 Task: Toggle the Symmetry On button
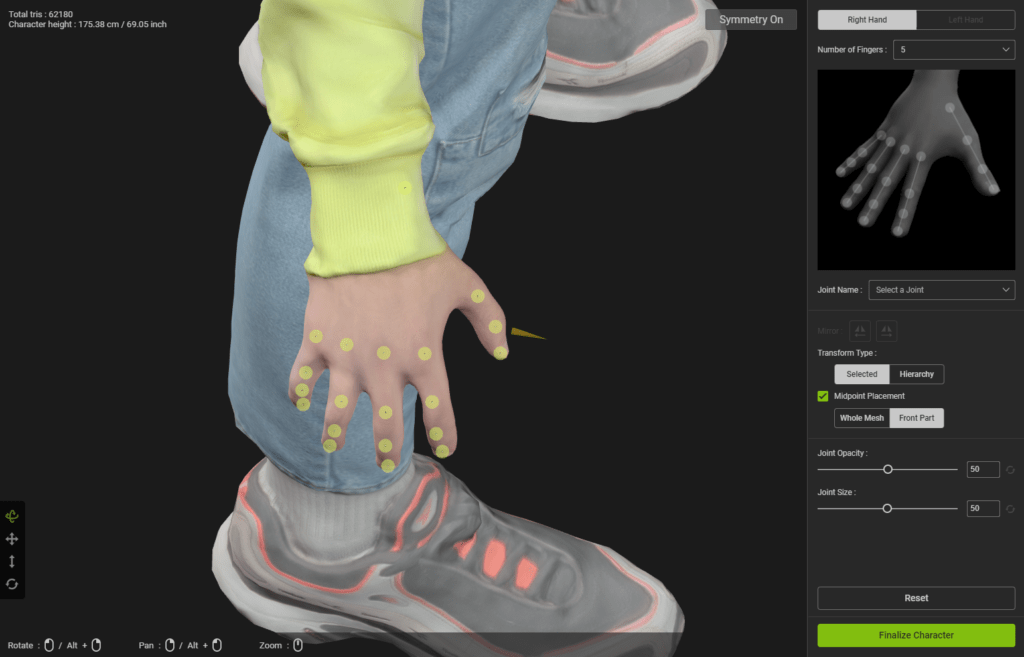coord(751,20)
